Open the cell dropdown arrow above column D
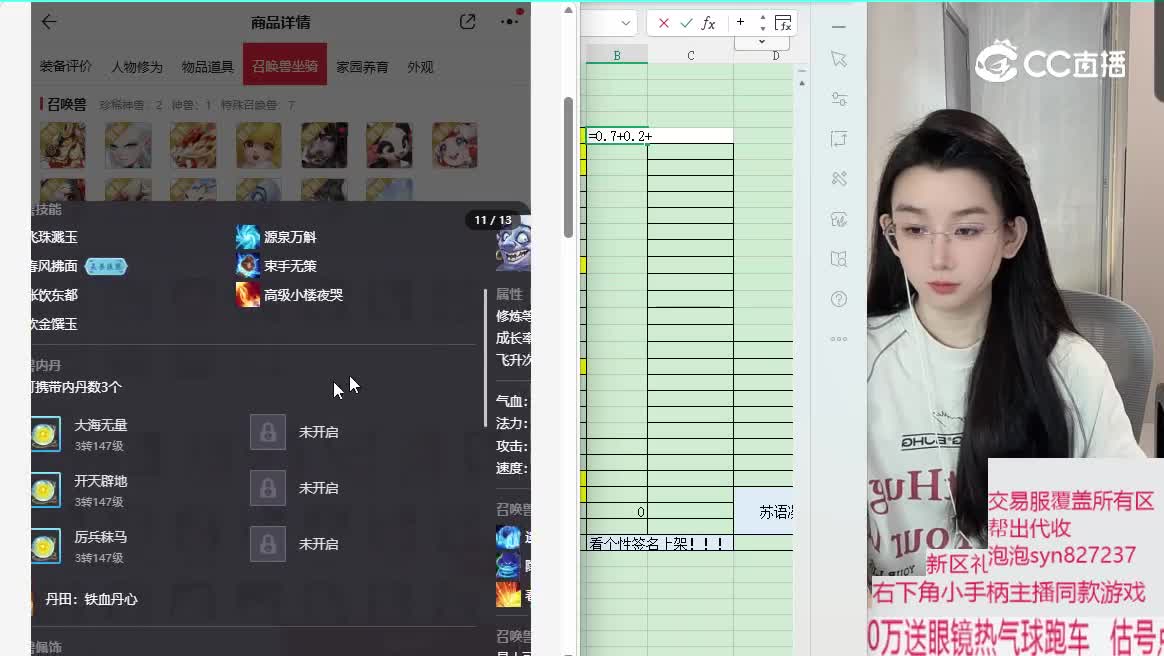This screenshot has height=656, width=1164. (x=762, y=41)
